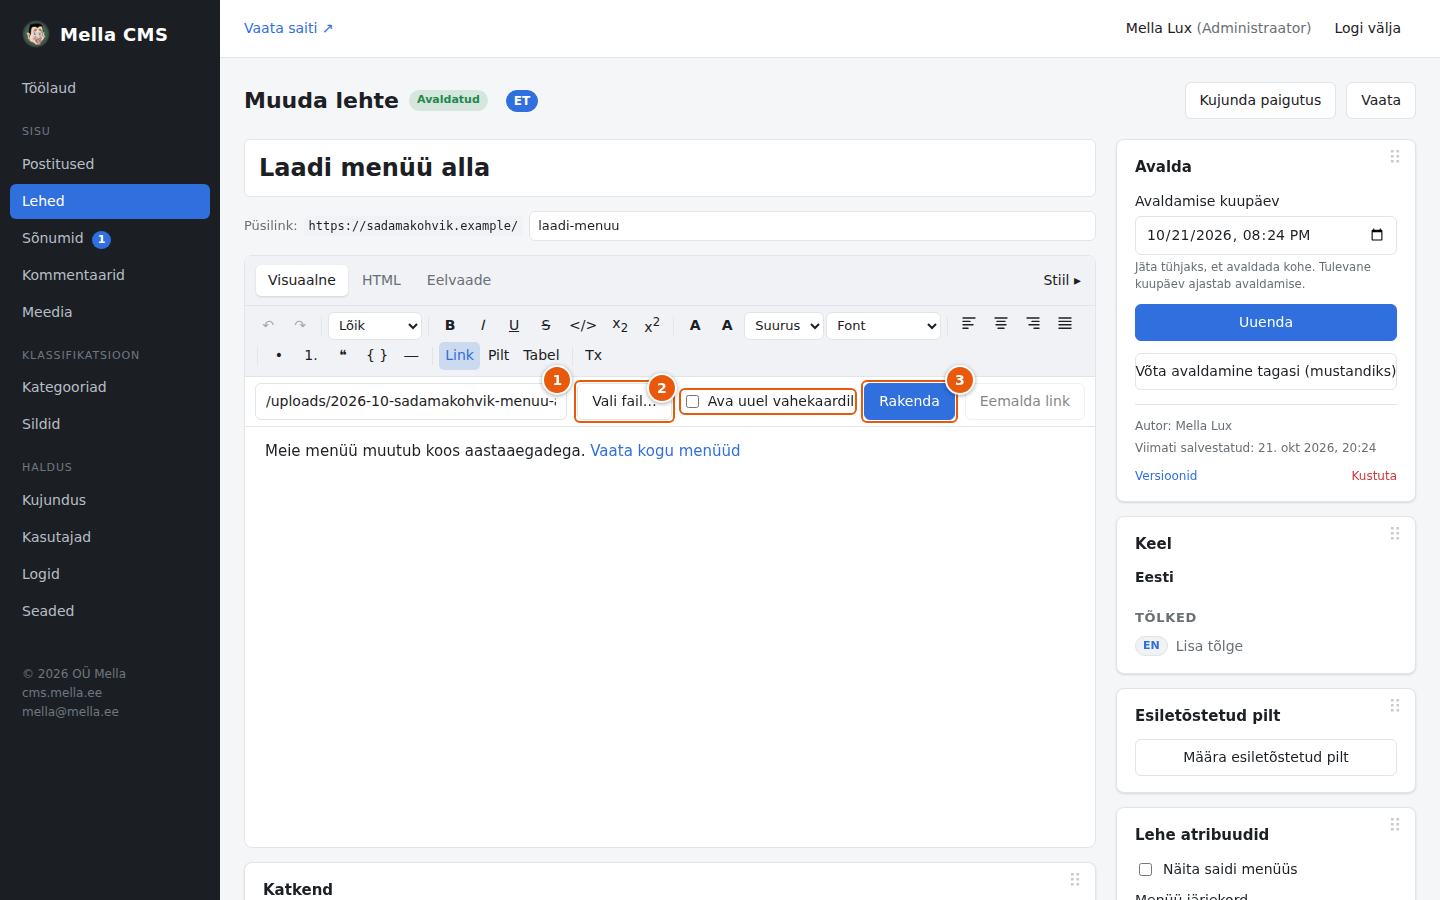
Task: Select the Visuaalne editor tab
Action: tap(302, 281)
